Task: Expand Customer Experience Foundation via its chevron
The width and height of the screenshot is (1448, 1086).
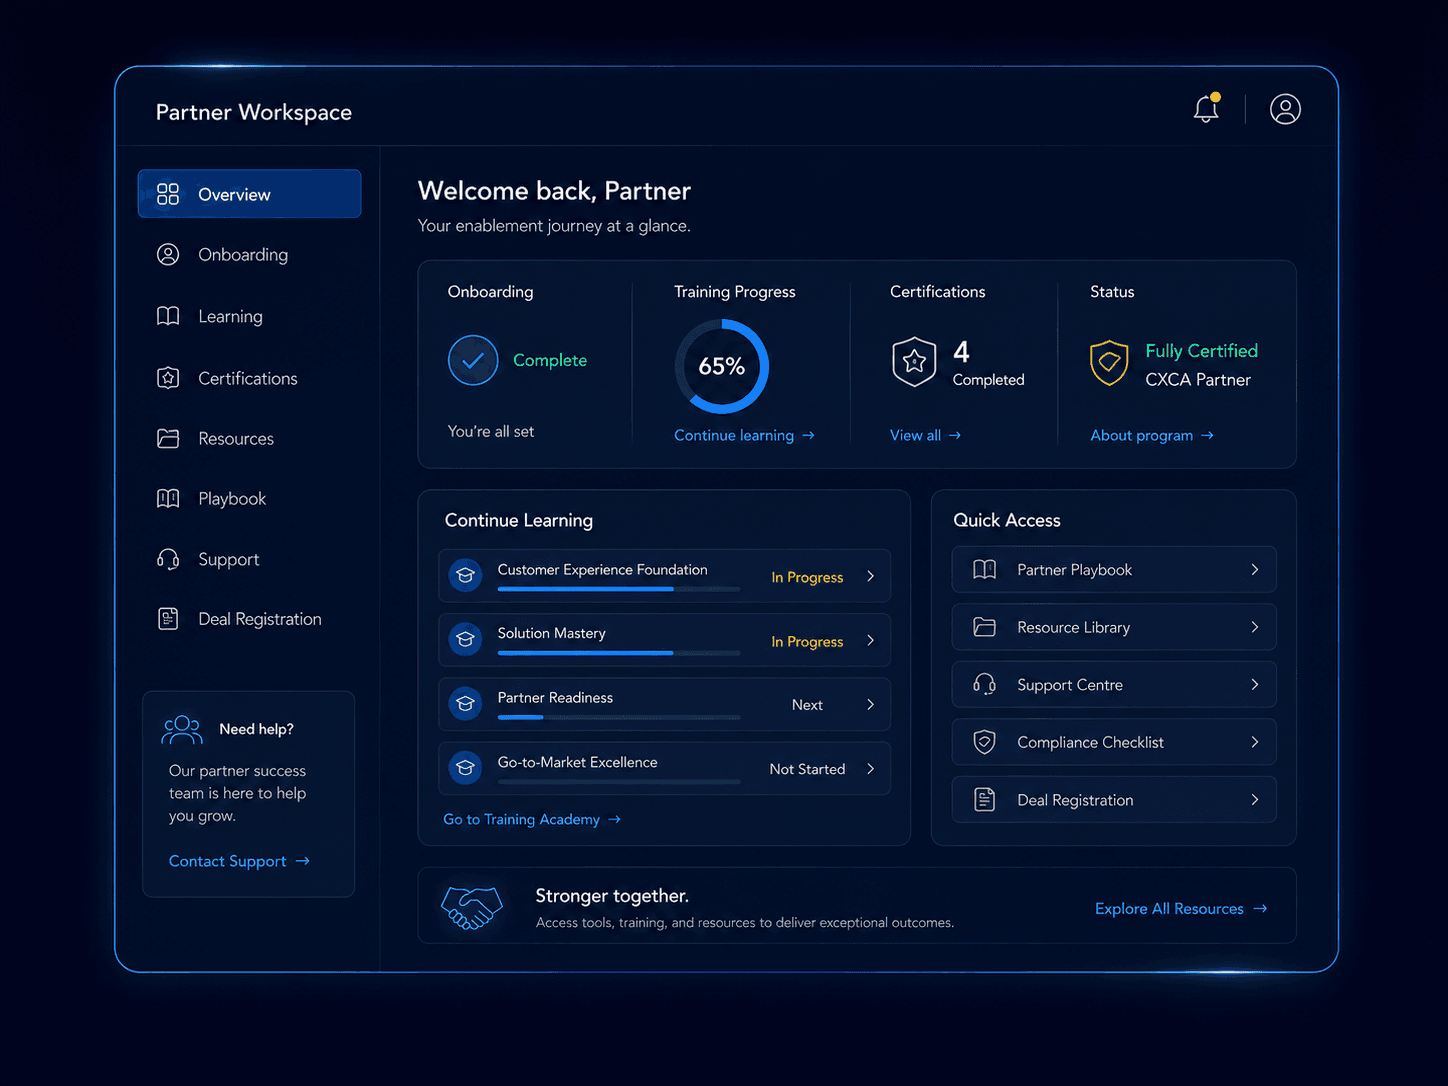Action: point(870,576)
